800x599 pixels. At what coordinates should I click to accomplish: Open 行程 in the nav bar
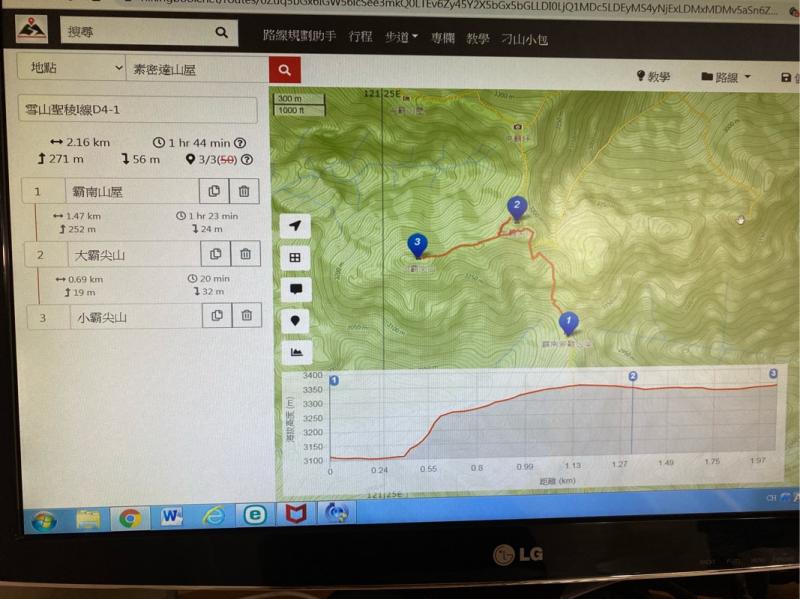click(360, 36)
